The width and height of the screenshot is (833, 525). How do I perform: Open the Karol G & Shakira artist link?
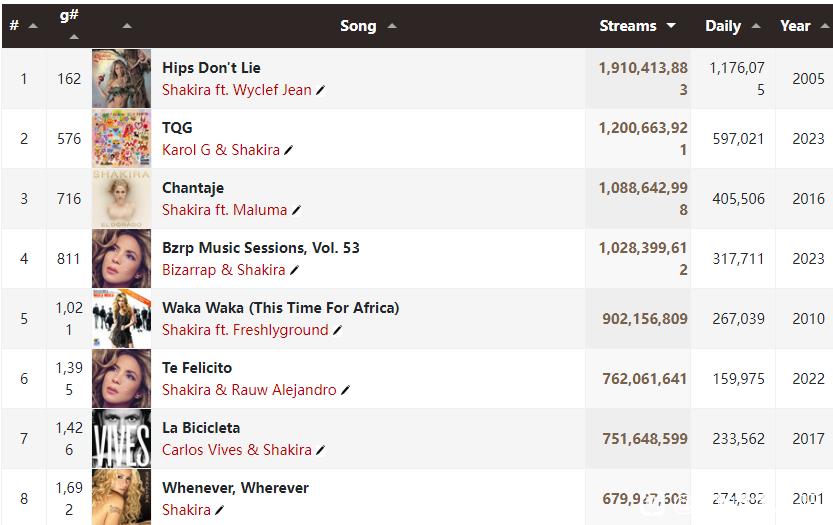click(220, 150)
